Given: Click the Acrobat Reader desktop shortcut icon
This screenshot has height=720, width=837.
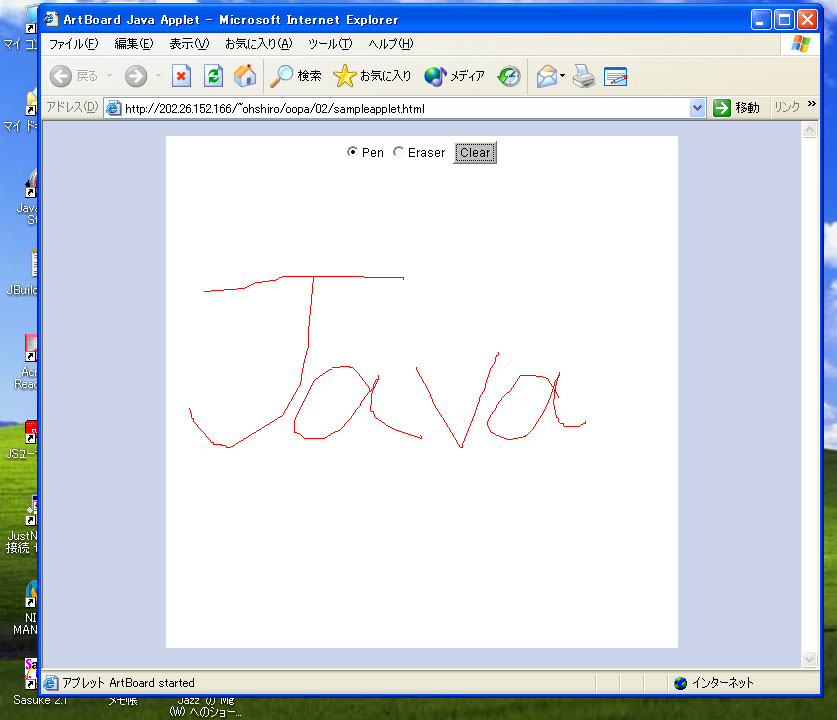Looking at the screenshot, I should pos(31,347).
